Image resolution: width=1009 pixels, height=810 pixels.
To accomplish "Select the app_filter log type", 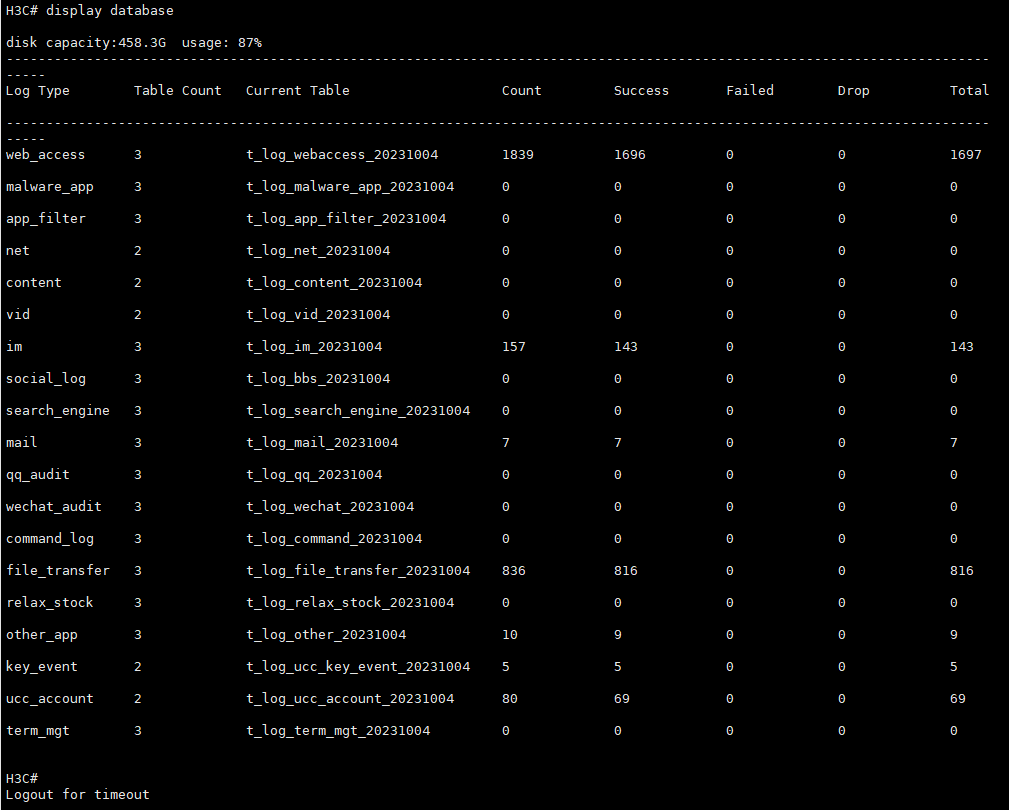I will click(x=46, y=219).
